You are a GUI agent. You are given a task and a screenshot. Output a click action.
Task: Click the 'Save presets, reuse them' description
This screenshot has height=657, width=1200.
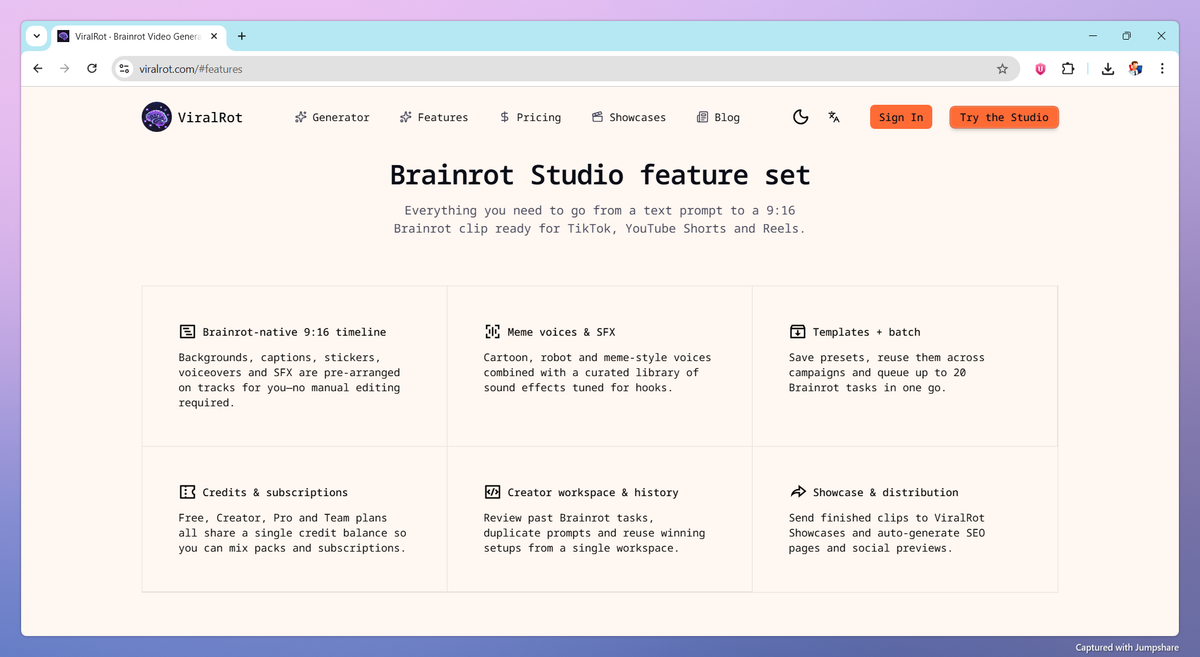pos(887,372)
